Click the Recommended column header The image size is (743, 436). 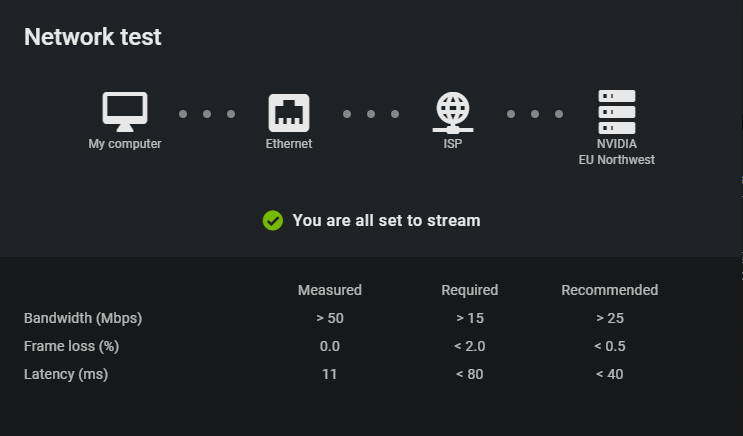click(x=610, y=290)
